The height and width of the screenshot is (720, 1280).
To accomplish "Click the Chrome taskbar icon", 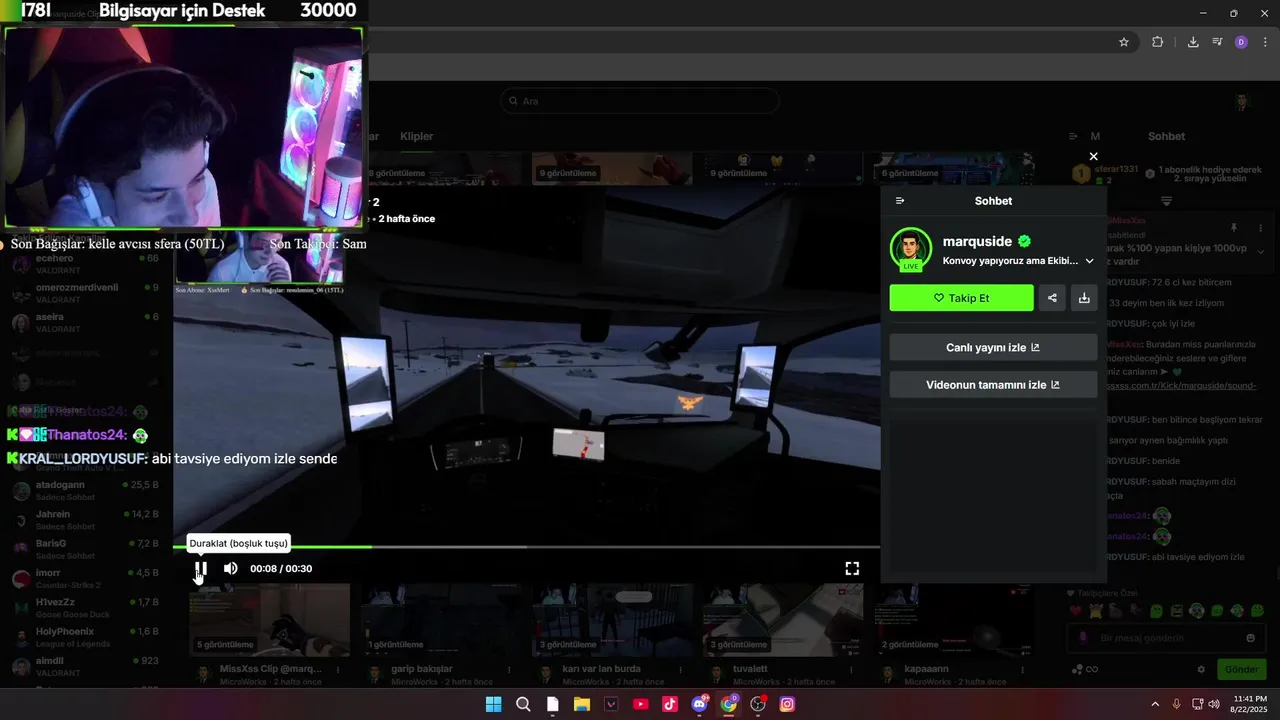I will click(x=729, y=704).
